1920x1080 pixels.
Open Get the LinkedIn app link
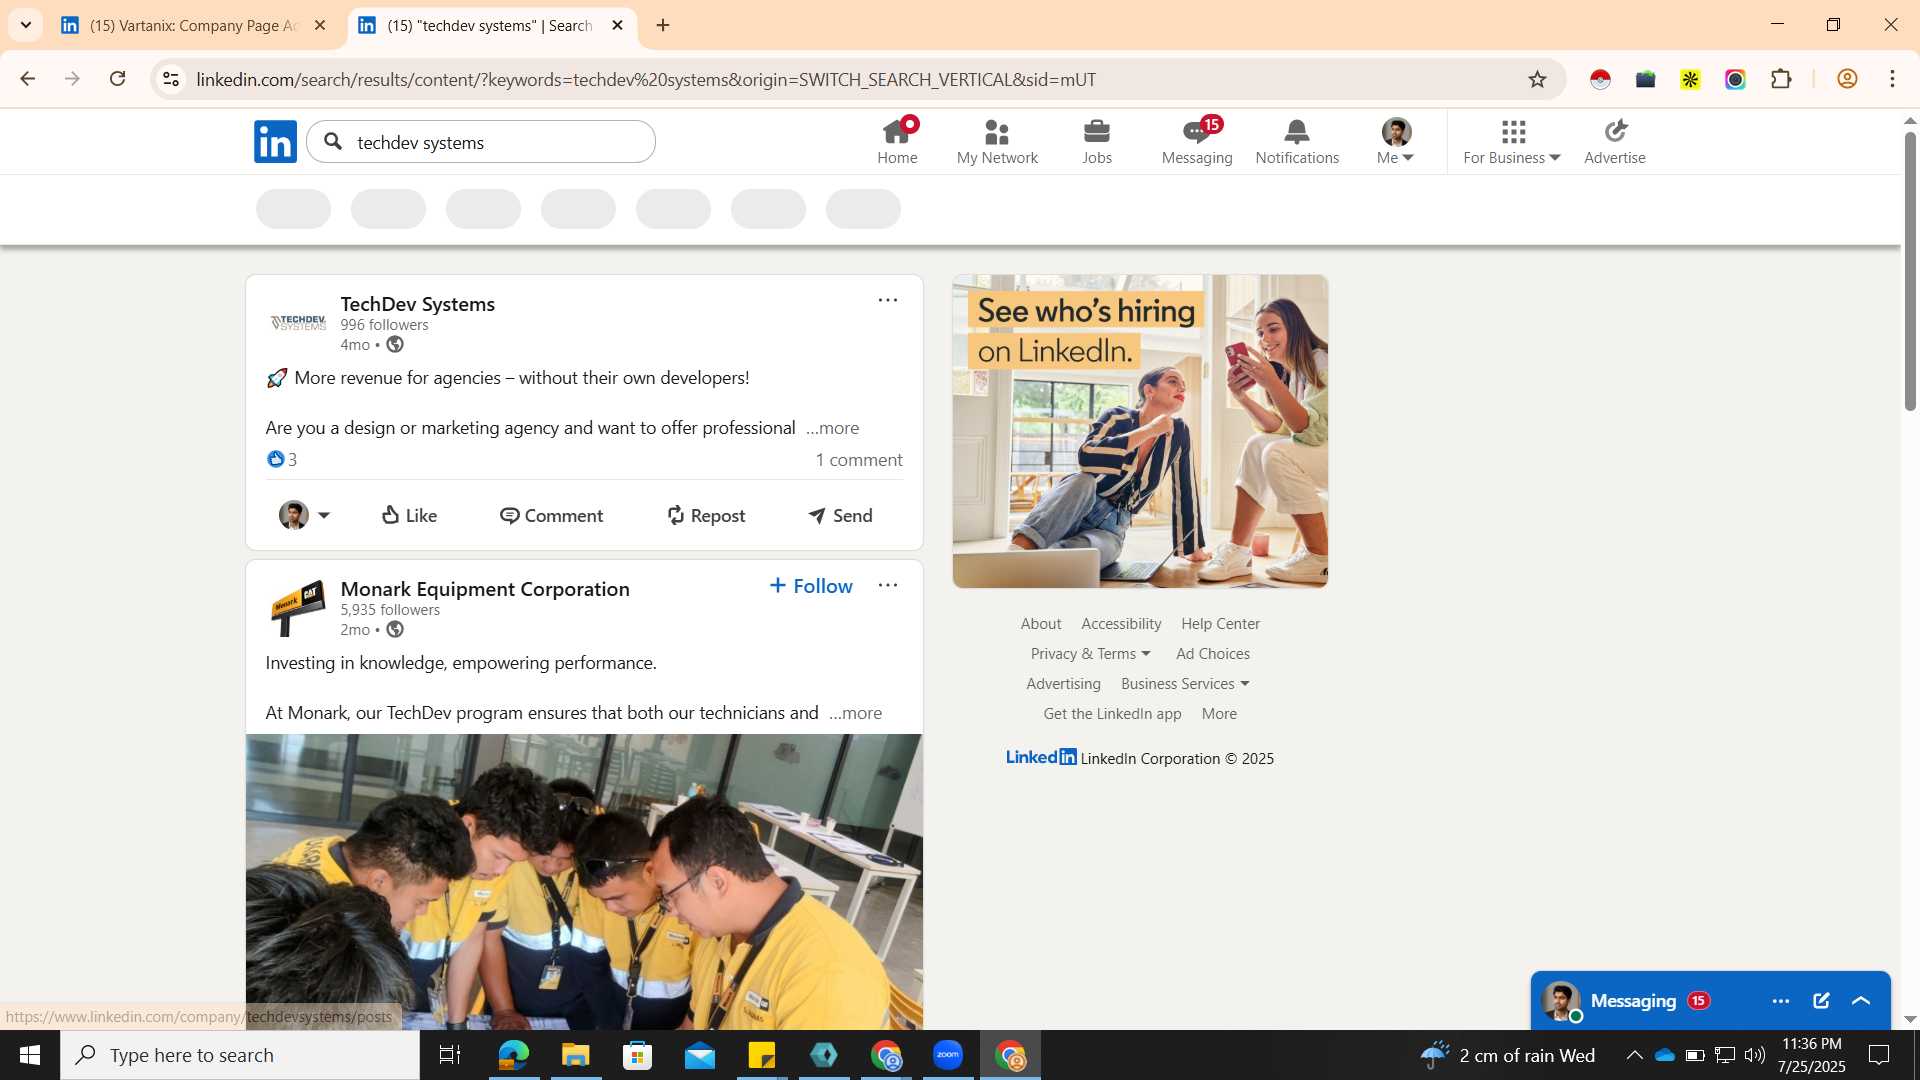click(1112, 713)
